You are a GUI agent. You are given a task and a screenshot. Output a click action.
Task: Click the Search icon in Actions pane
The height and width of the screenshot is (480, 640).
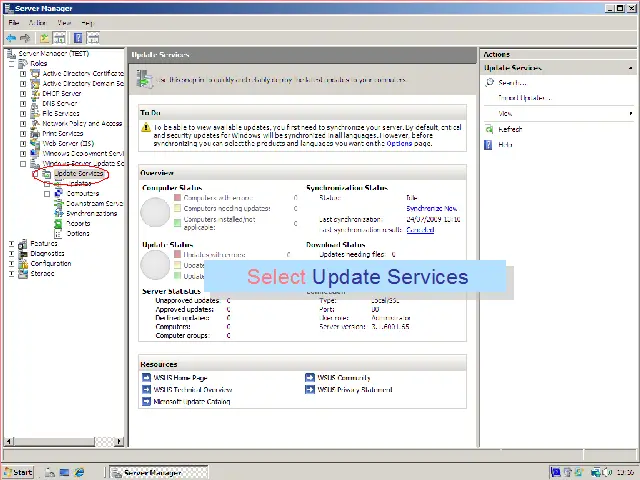point(489,82)
